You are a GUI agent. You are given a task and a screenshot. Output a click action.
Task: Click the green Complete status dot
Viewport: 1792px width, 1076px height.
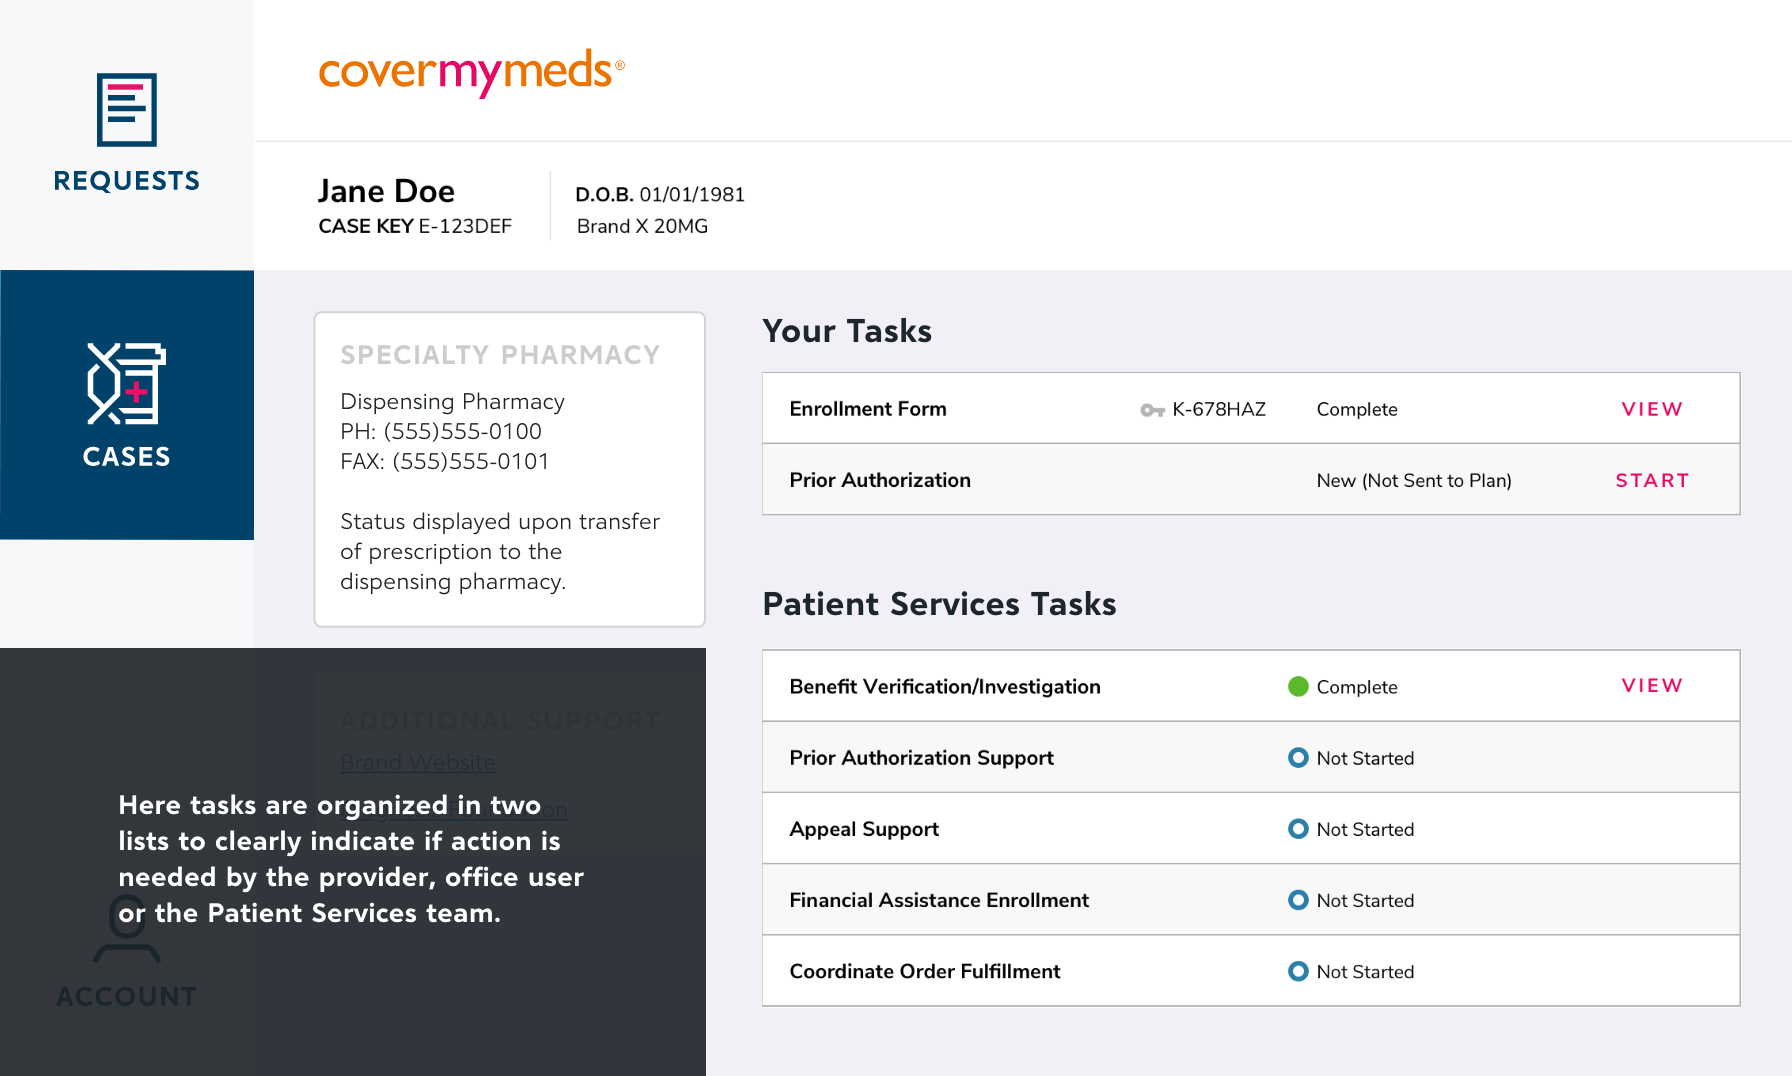click(x=1298, y=686)
